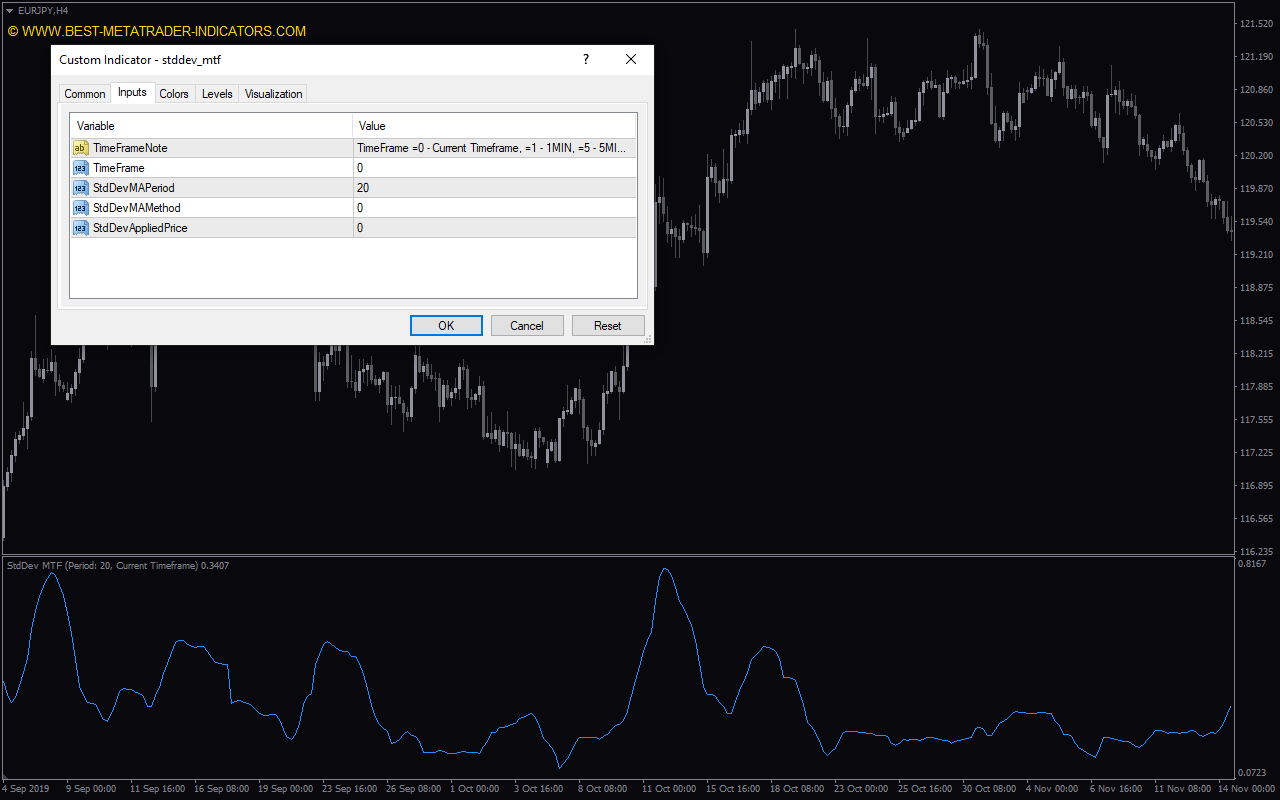Click the EURJPY,H4 chart title
Viewport: 1280px width, 800px height.
[43, 10]
